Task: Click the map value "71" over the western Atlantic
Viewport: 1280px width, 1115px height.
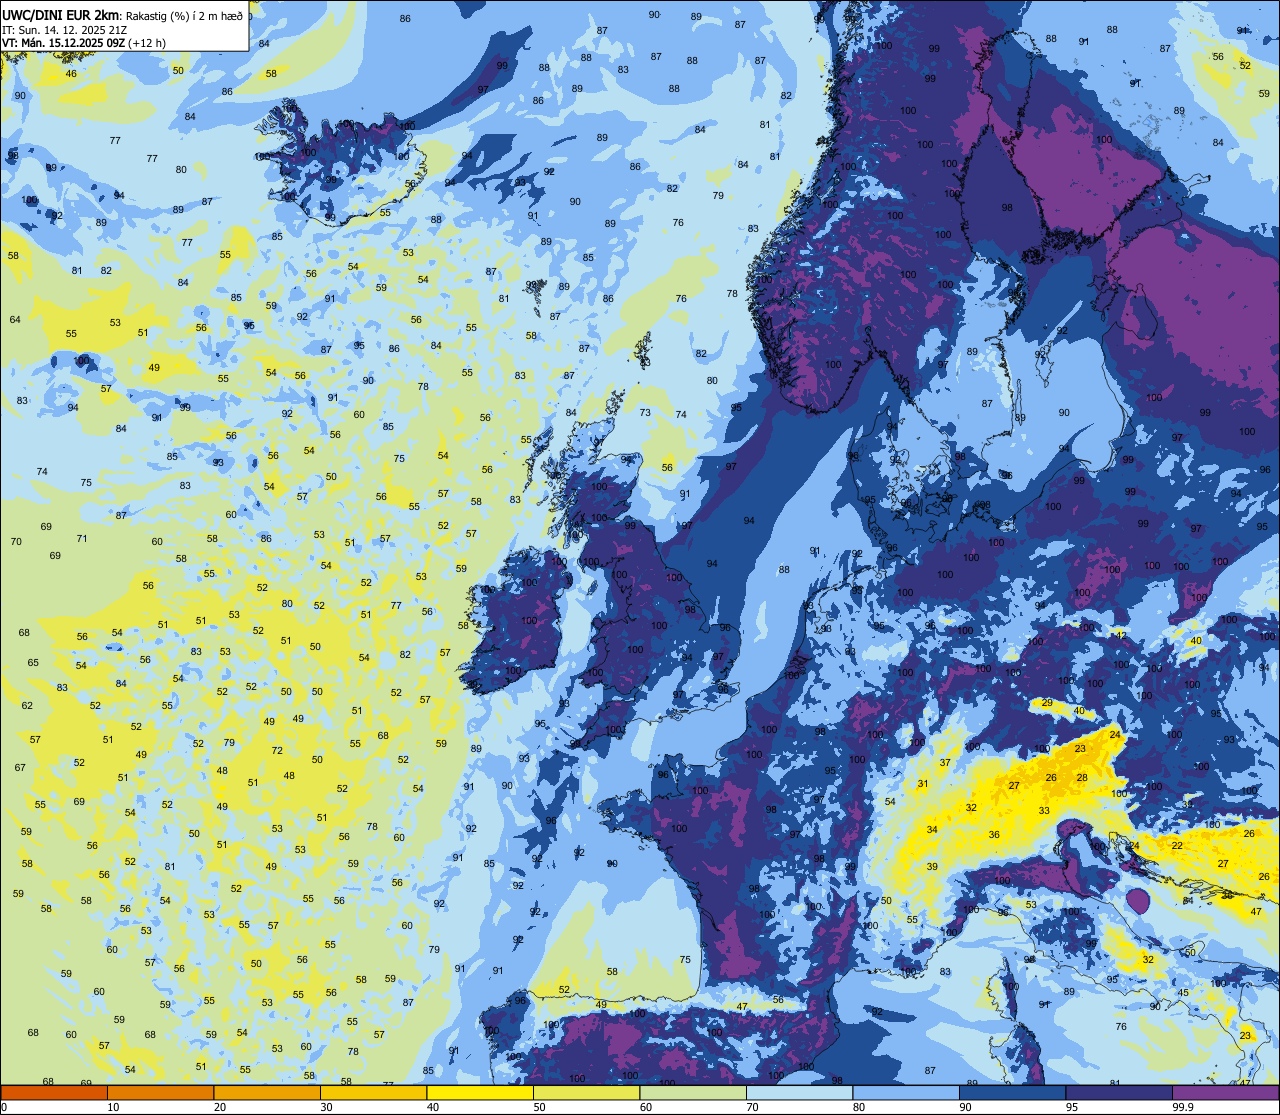Action: [82, 538]
